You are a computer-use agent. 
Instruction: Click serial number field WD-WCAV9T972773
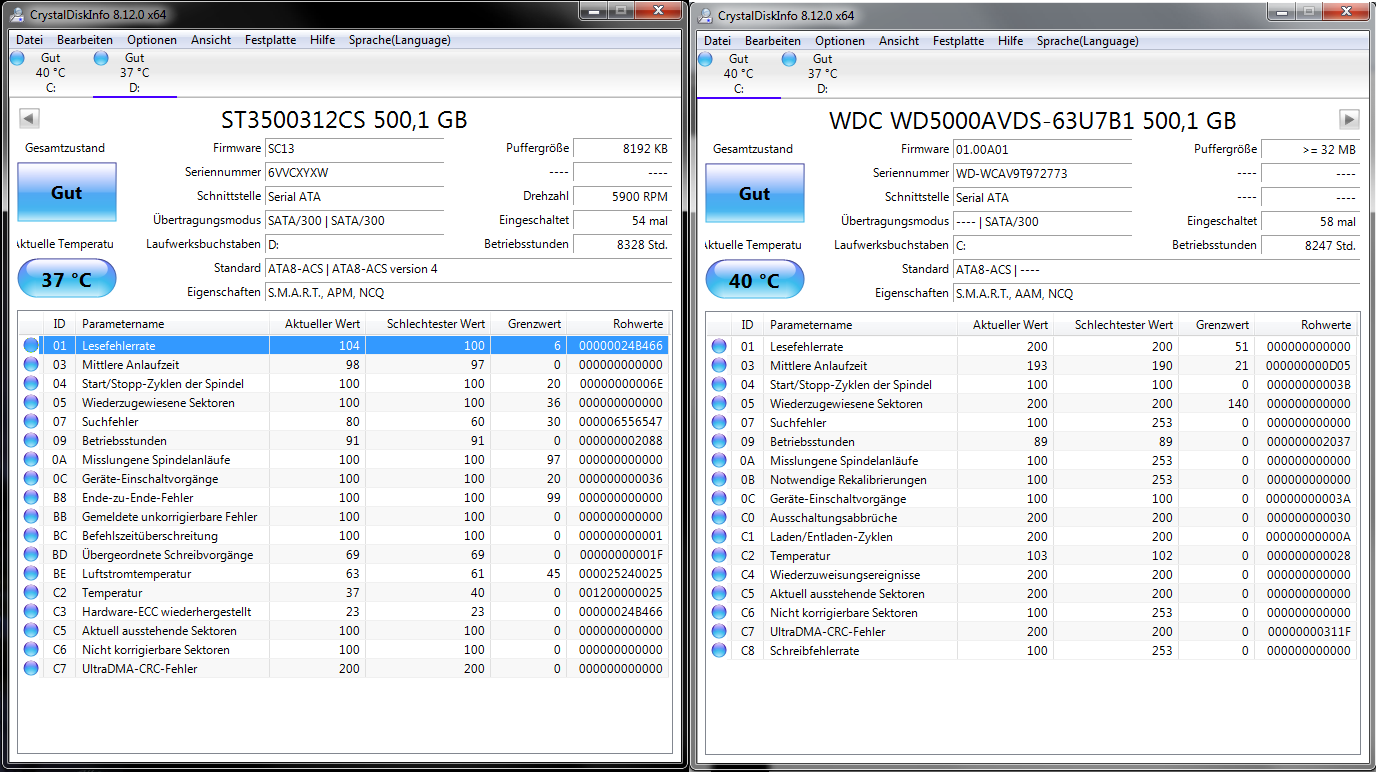click(1042, 173)
